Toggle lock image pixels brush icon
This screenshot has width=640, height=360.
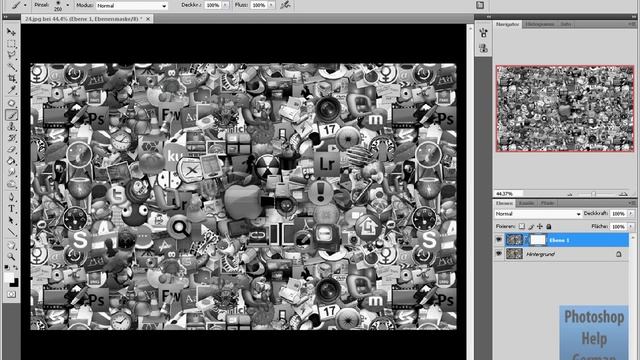point(531,226)
